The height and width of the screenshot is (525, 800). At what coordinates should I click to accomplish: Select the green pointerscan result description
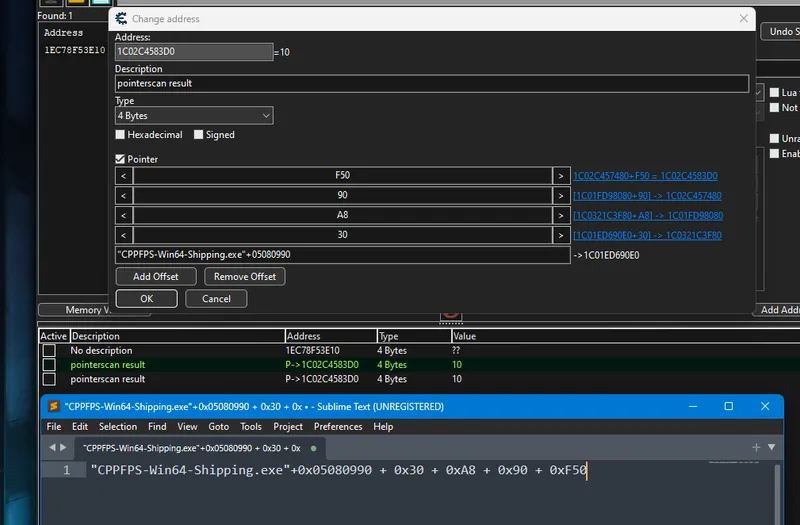(x=108, y=365)
